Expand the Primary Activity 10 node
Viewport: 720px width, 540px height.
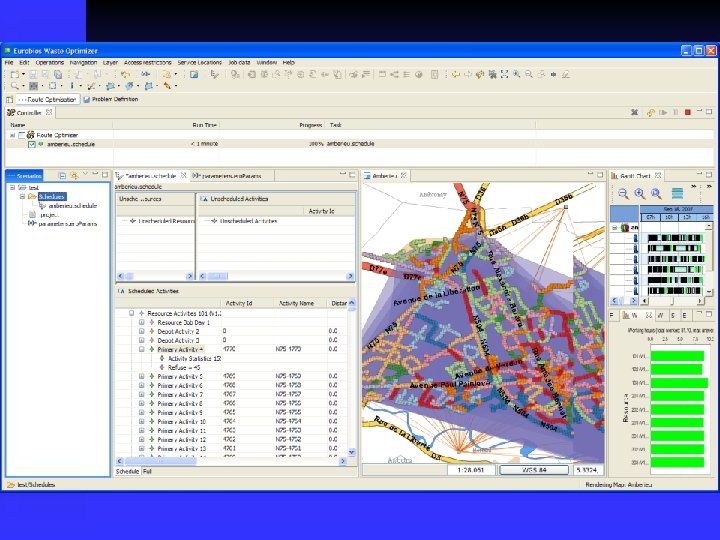click(x=142, y=422)
